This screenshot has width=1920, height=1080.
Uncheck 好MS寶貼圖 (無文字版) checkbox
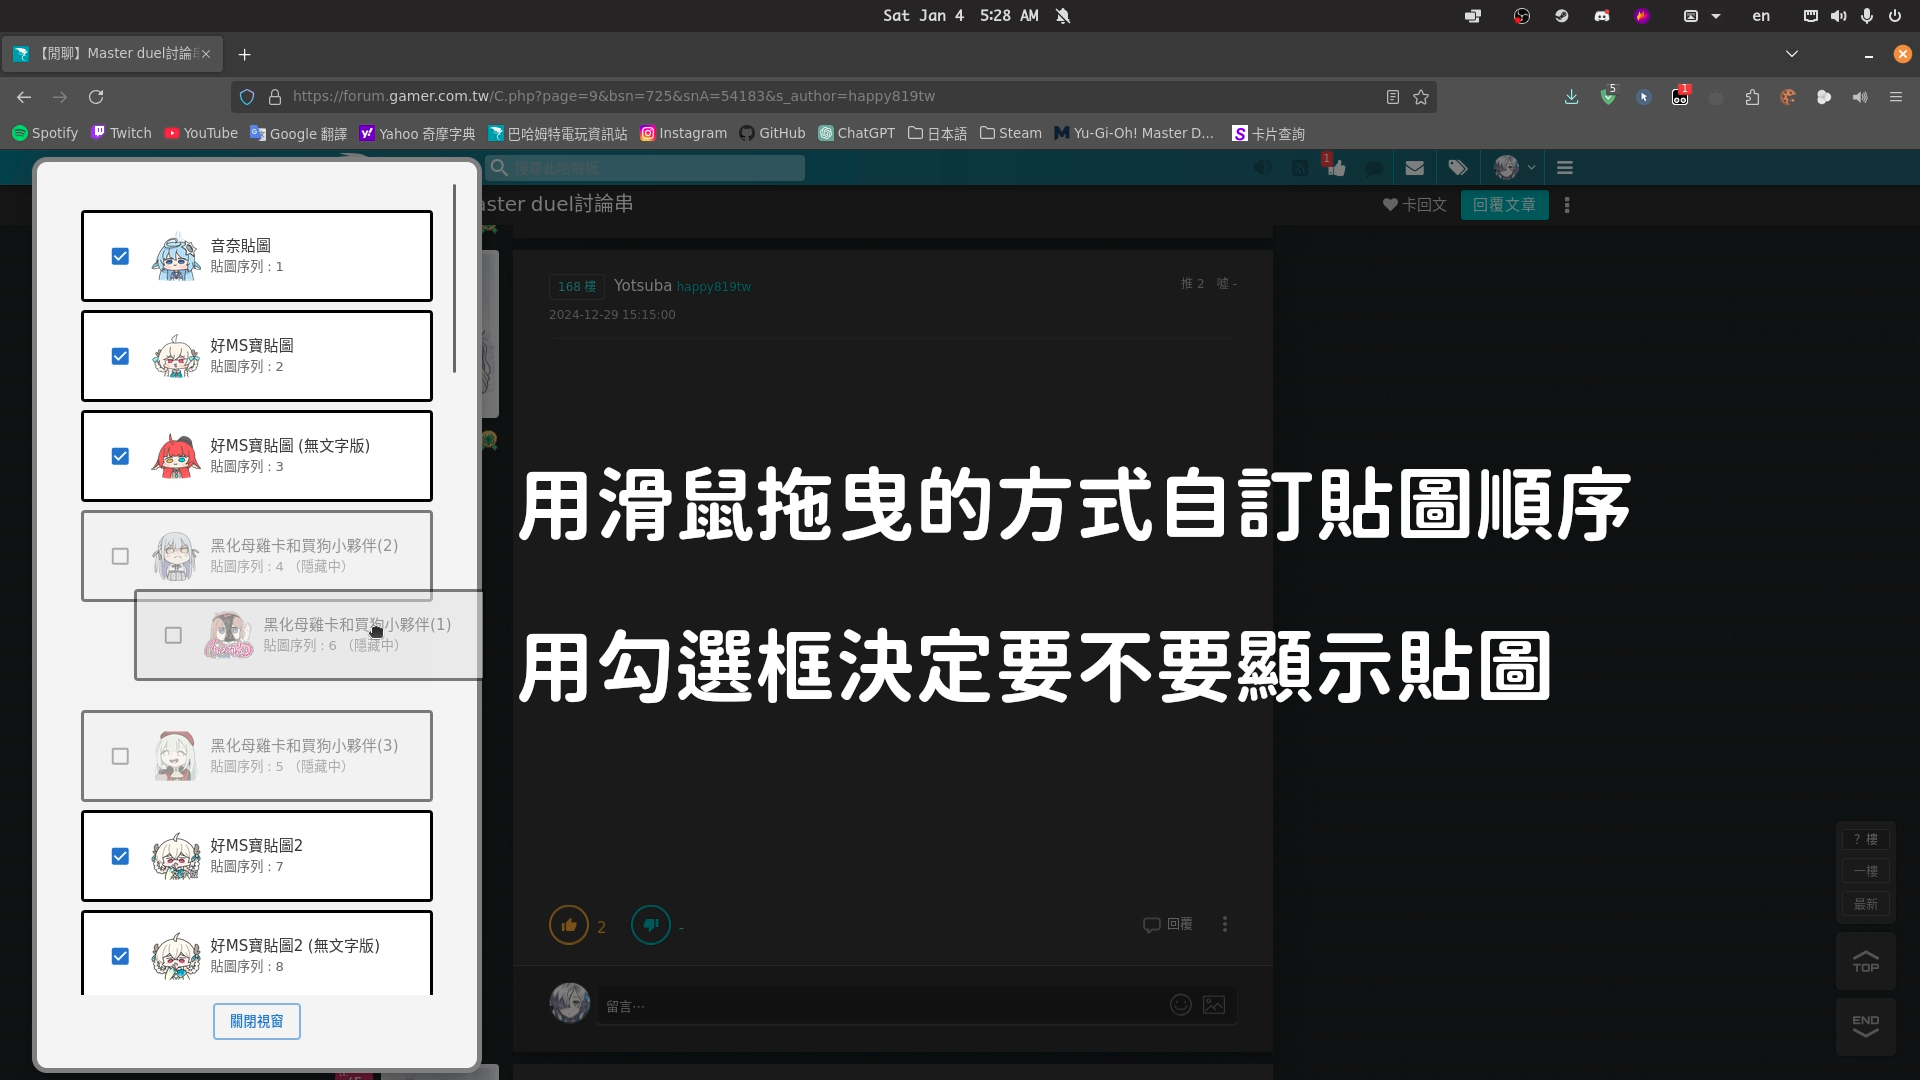click(120, 456)
